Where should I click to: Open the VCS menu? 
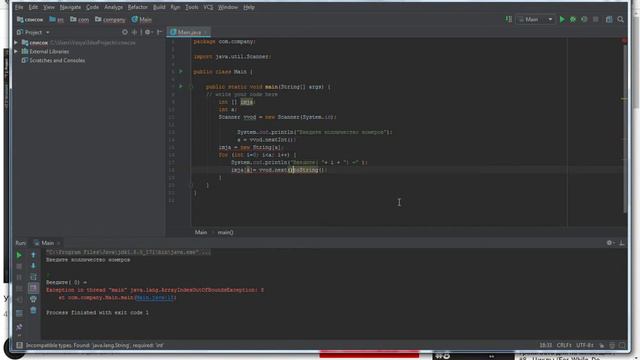[x=208, y=7]
